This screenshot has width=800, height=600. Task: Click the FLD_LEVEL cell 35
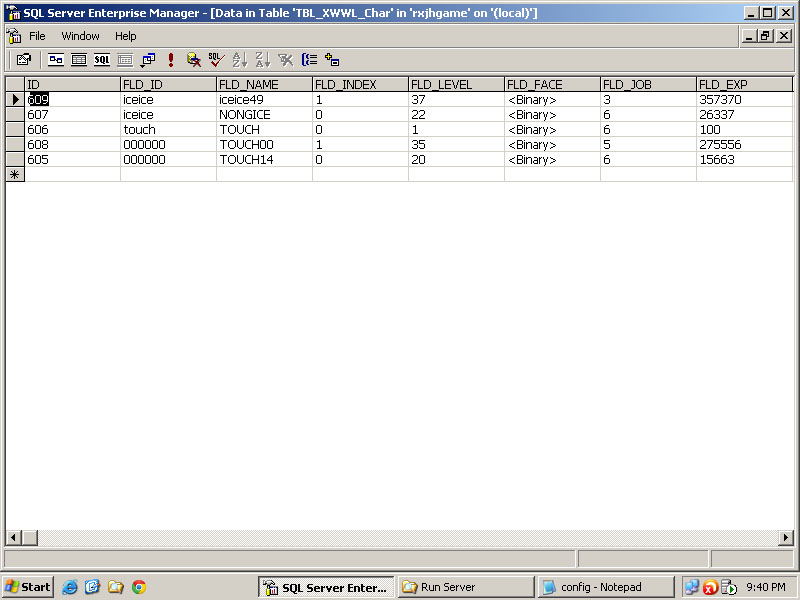click(456, 144)
